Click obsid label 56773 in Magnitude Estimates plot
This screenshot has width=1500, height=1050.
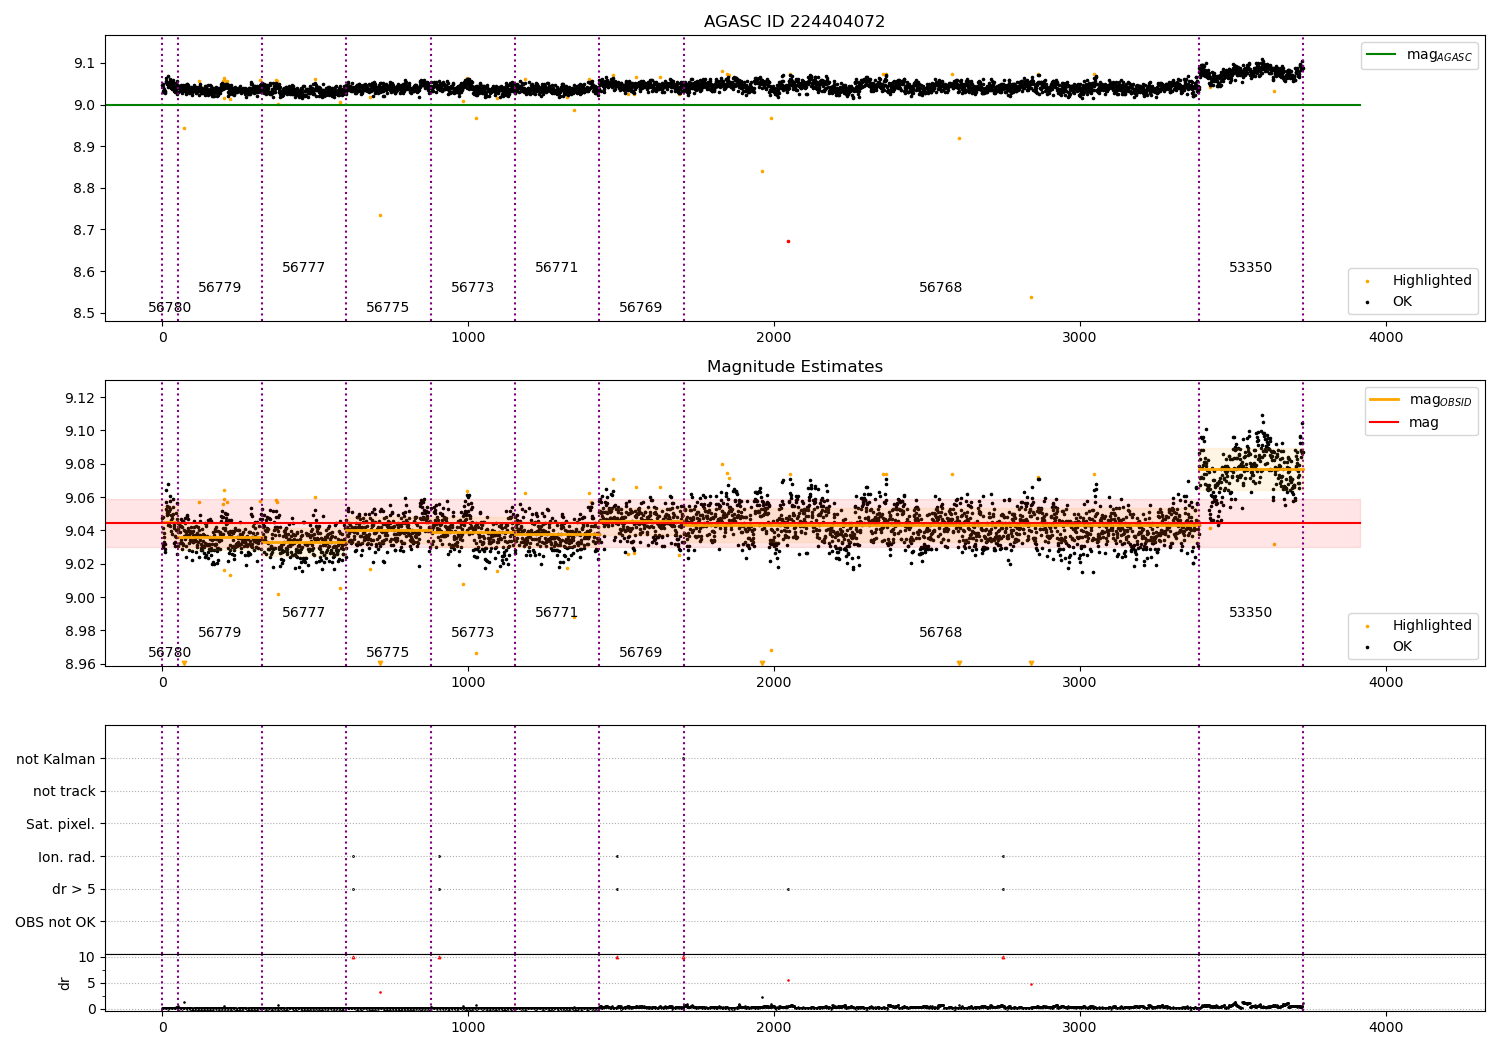pyautogui.click(x=473, y=633)
